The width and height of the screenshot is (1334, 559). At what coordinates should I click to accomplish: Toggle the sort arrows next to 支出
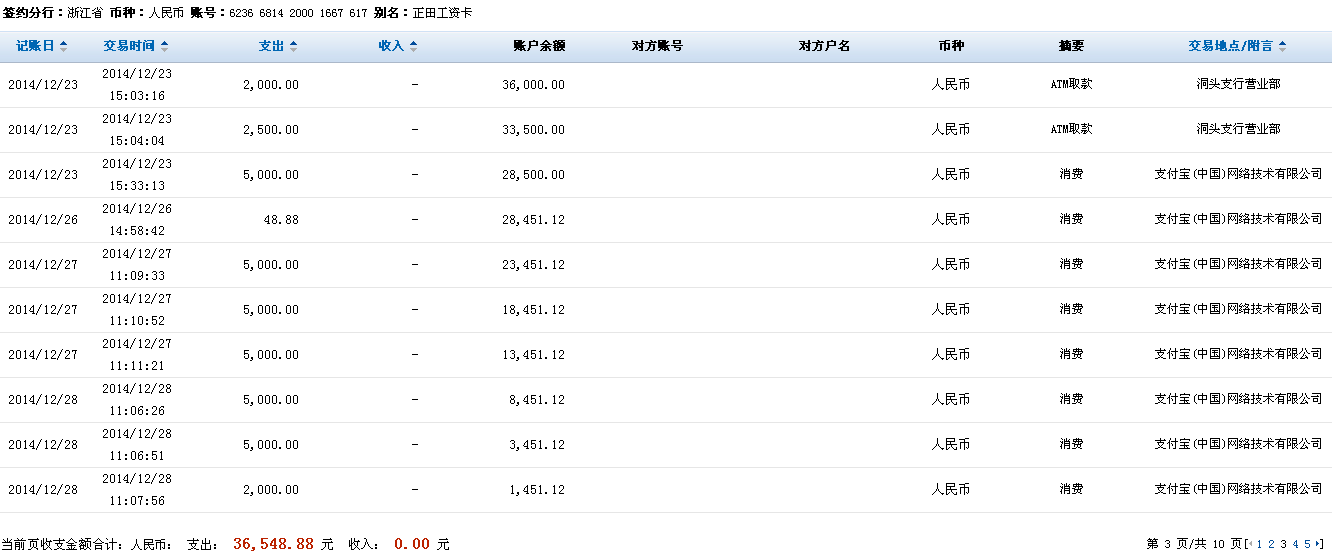(x=294, y=46)
